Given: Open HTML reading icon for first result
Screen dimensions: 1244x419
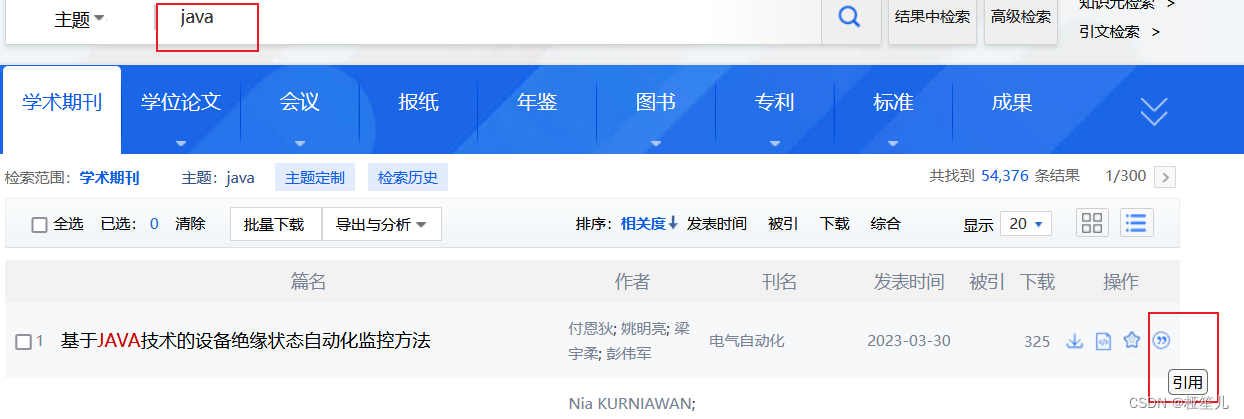Looking at the screenshot, I should click(1103, 341).
